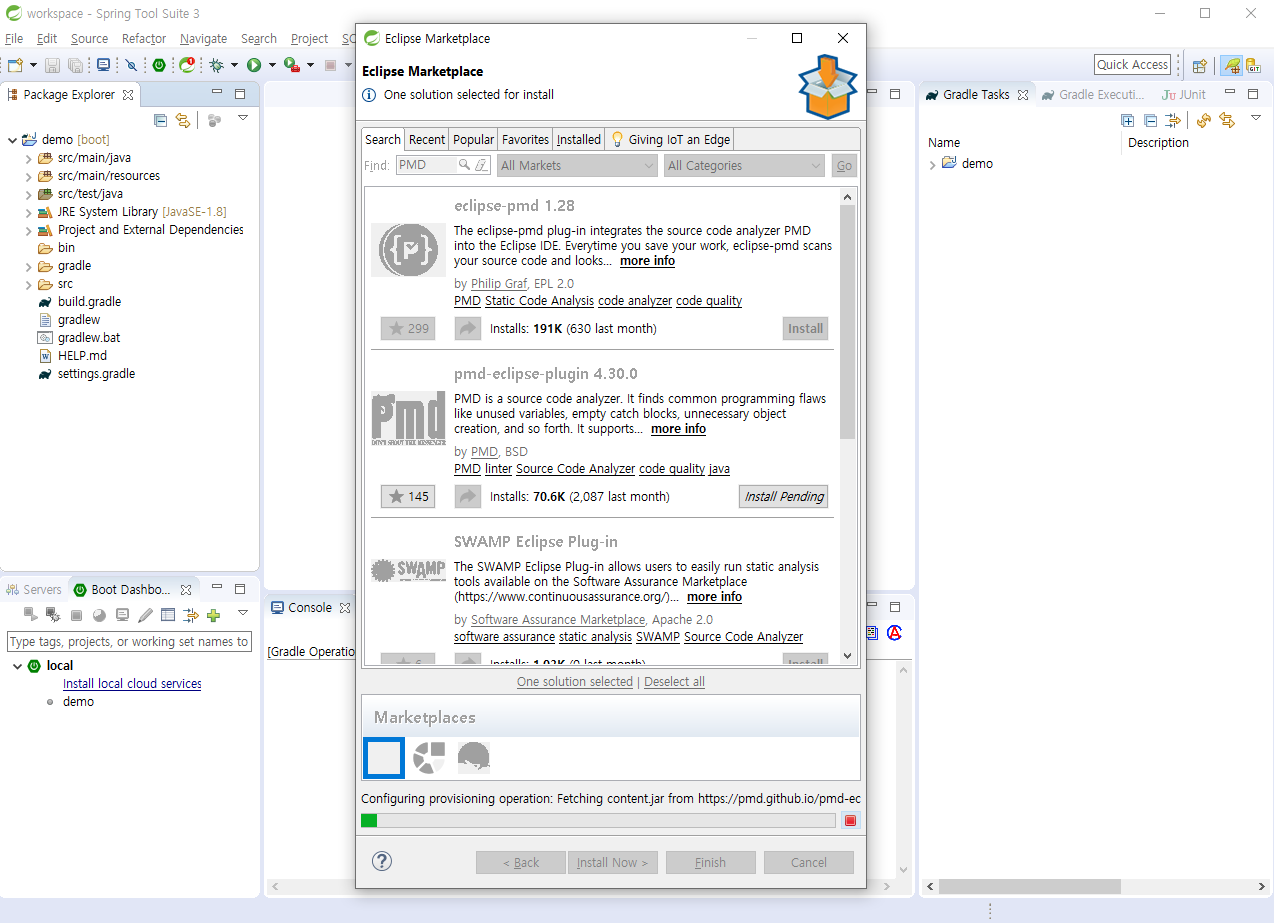This screenshot has height=923, width=1274.
Task: Click Cancel in Eclipse Marketplace dialog
Action: [809, 862]
